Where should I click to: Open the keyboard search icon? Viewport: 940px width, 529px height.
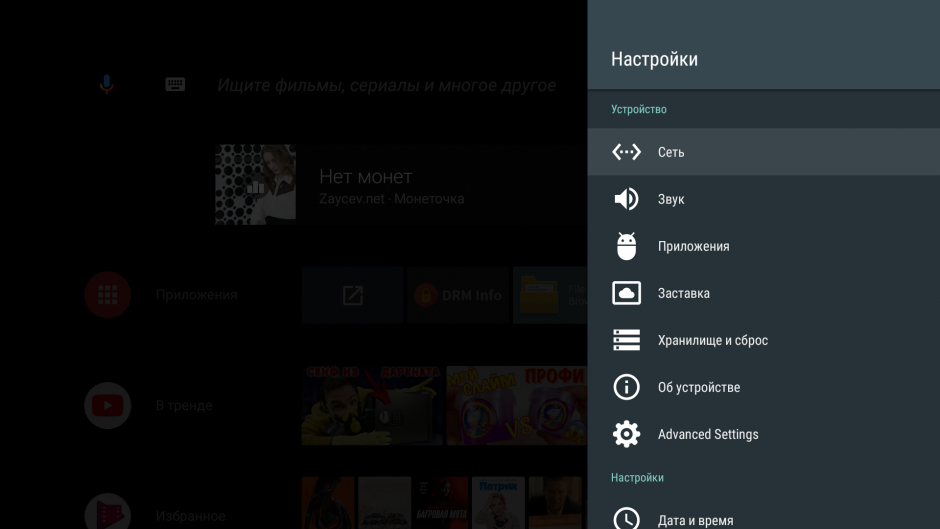tap(175, 84)
